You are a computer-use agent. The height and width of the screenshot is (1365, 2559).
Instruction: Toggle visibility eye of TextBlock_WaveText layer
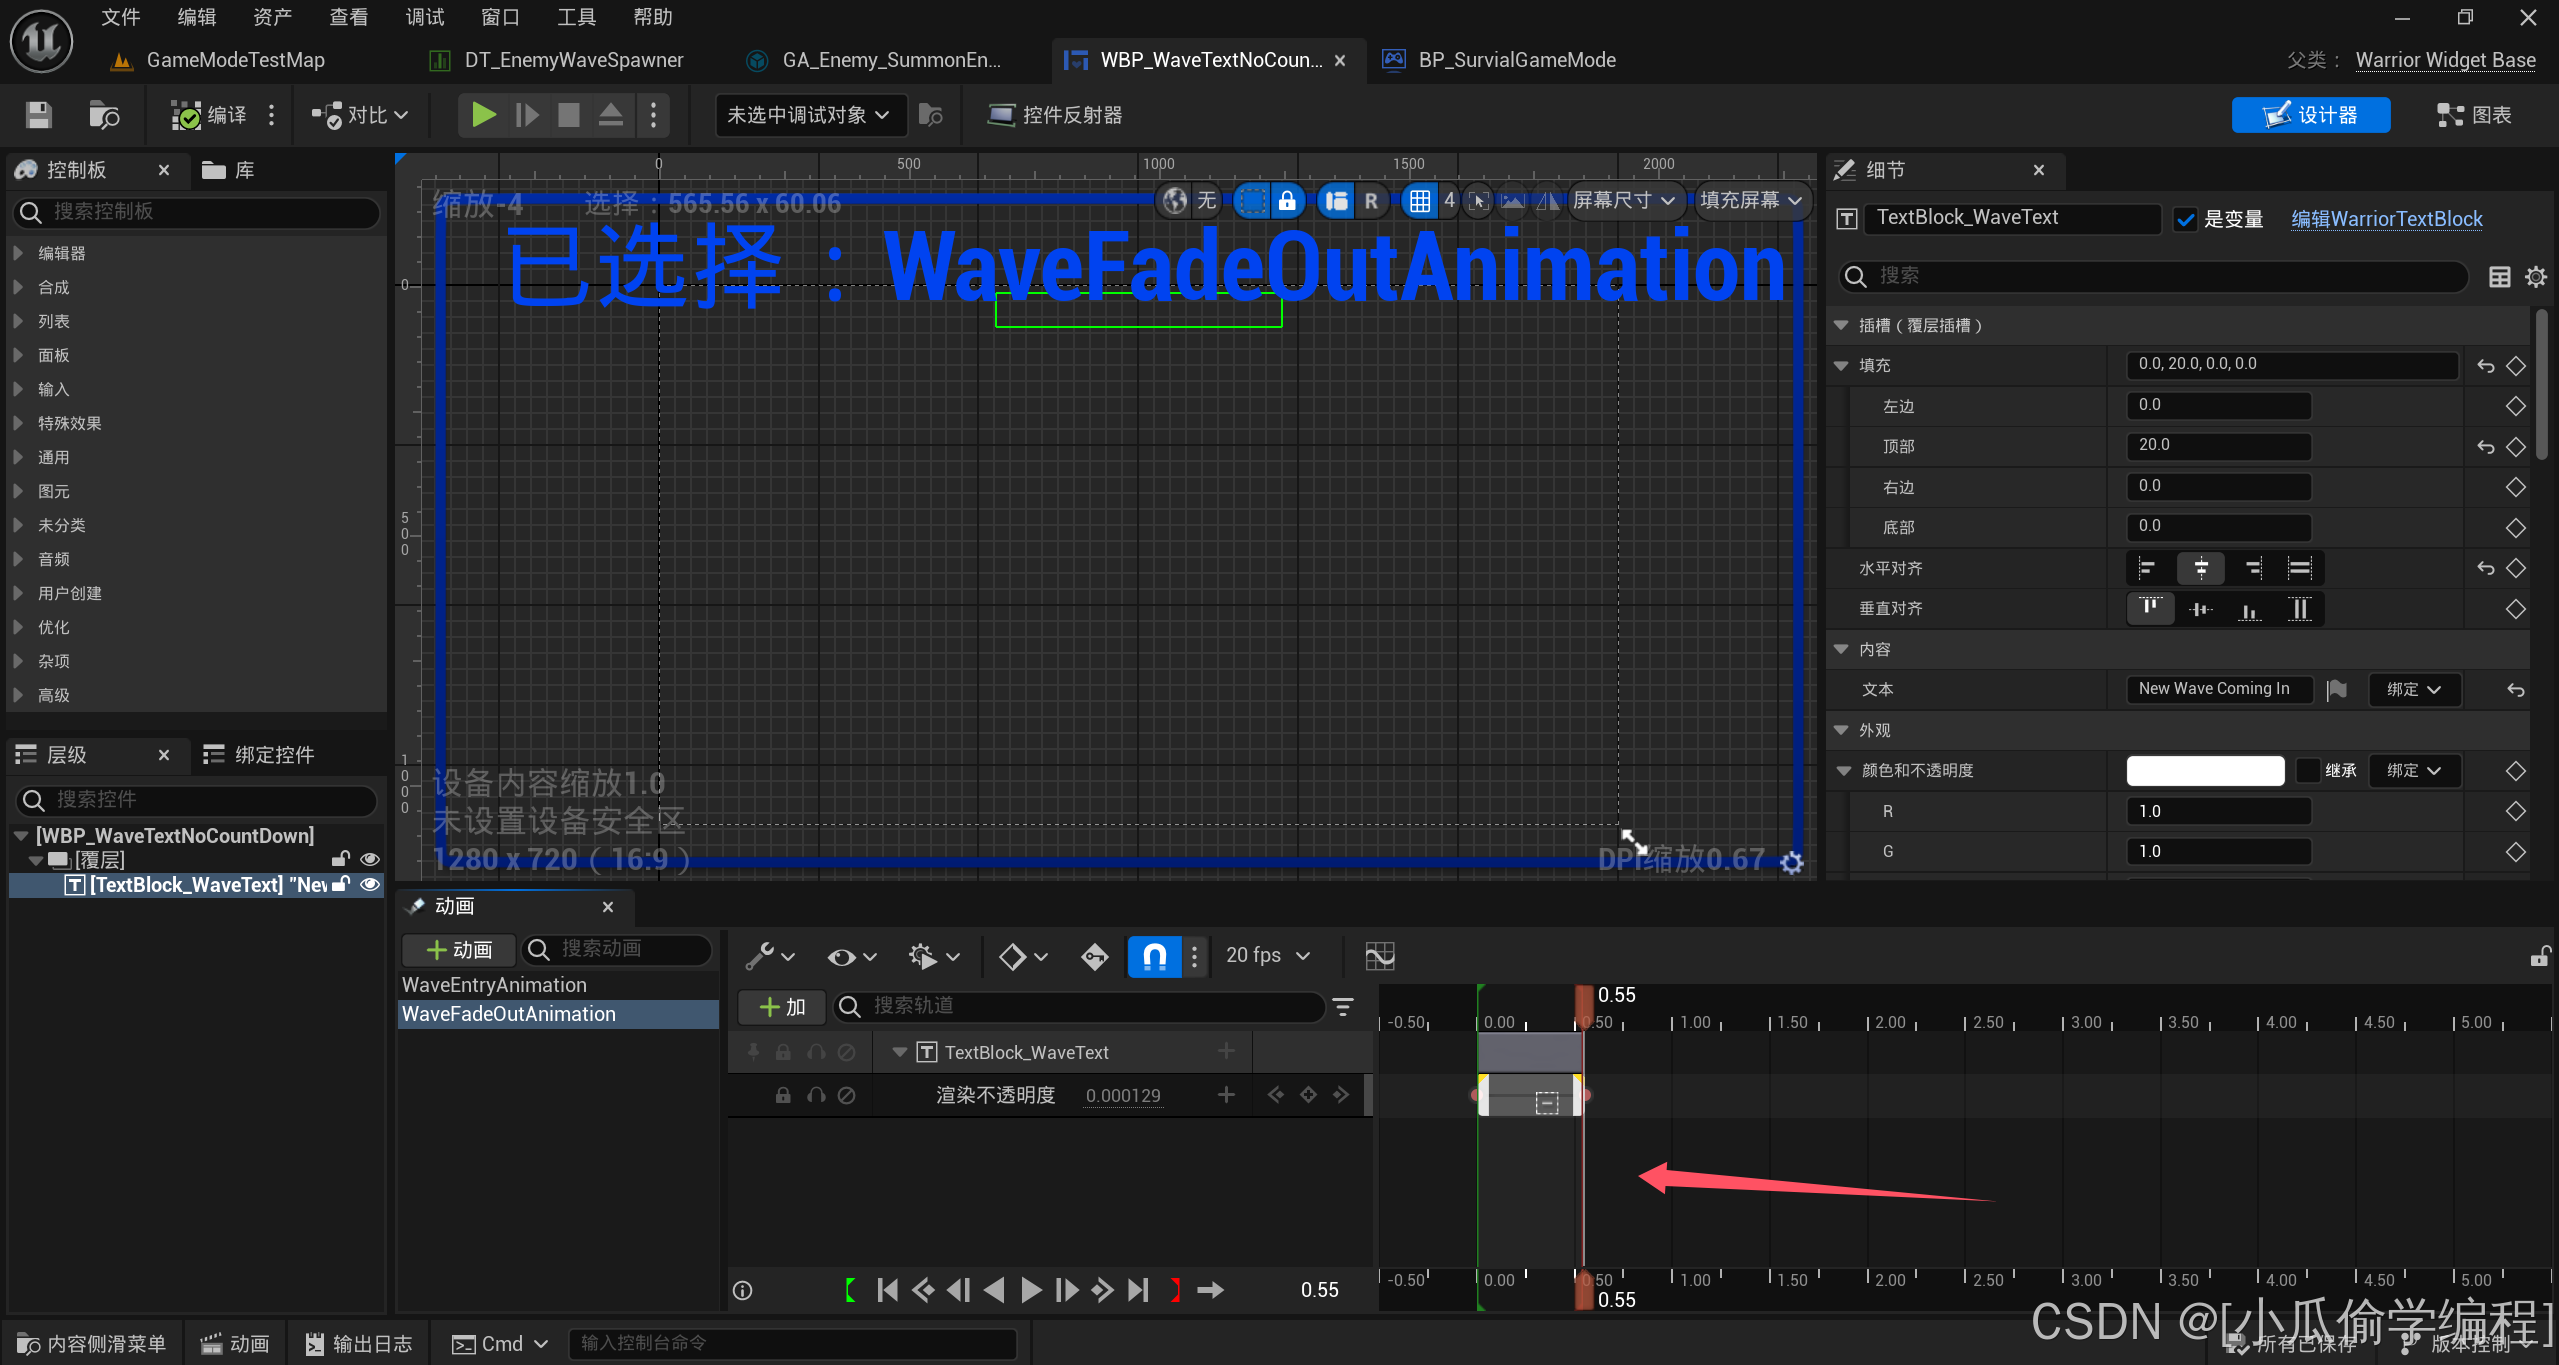coord(370,884)
